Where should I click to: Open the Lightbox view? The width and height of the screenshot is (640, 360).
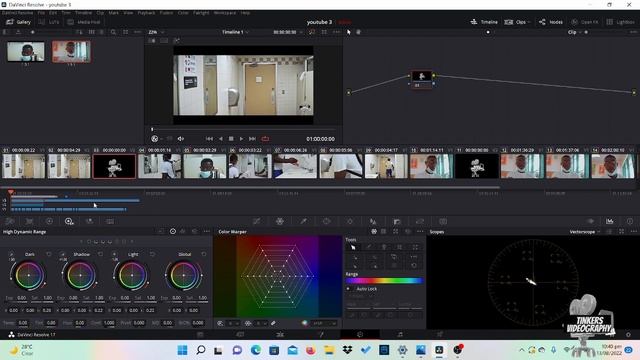(620, 22)
